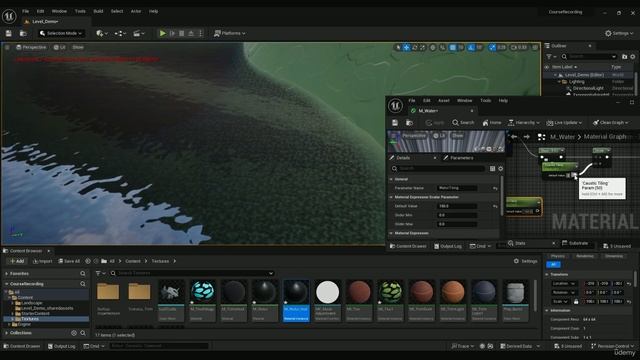Click the Content Browser asset search field
640x360 pixels.
pos(192,273)
